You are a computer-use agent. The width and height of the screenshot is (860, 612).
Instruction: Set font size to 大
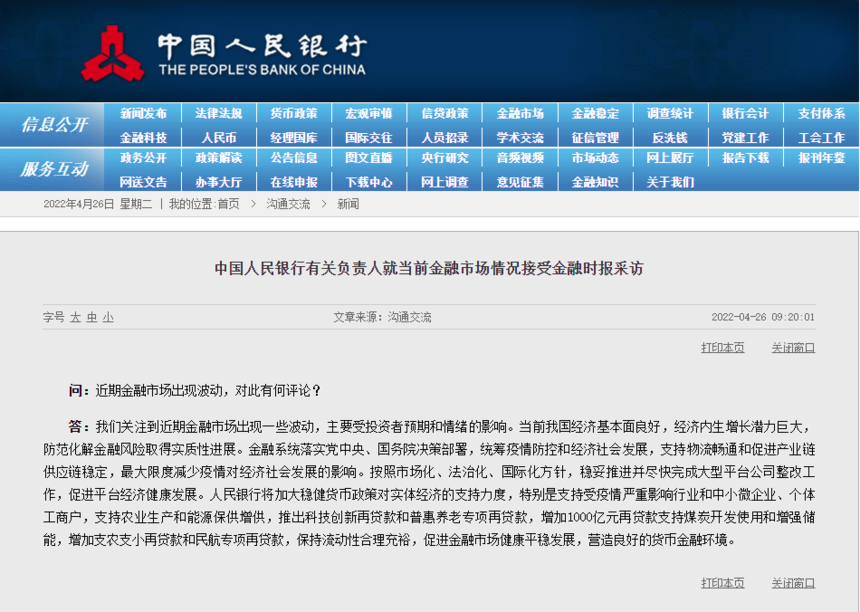[75, 317]
